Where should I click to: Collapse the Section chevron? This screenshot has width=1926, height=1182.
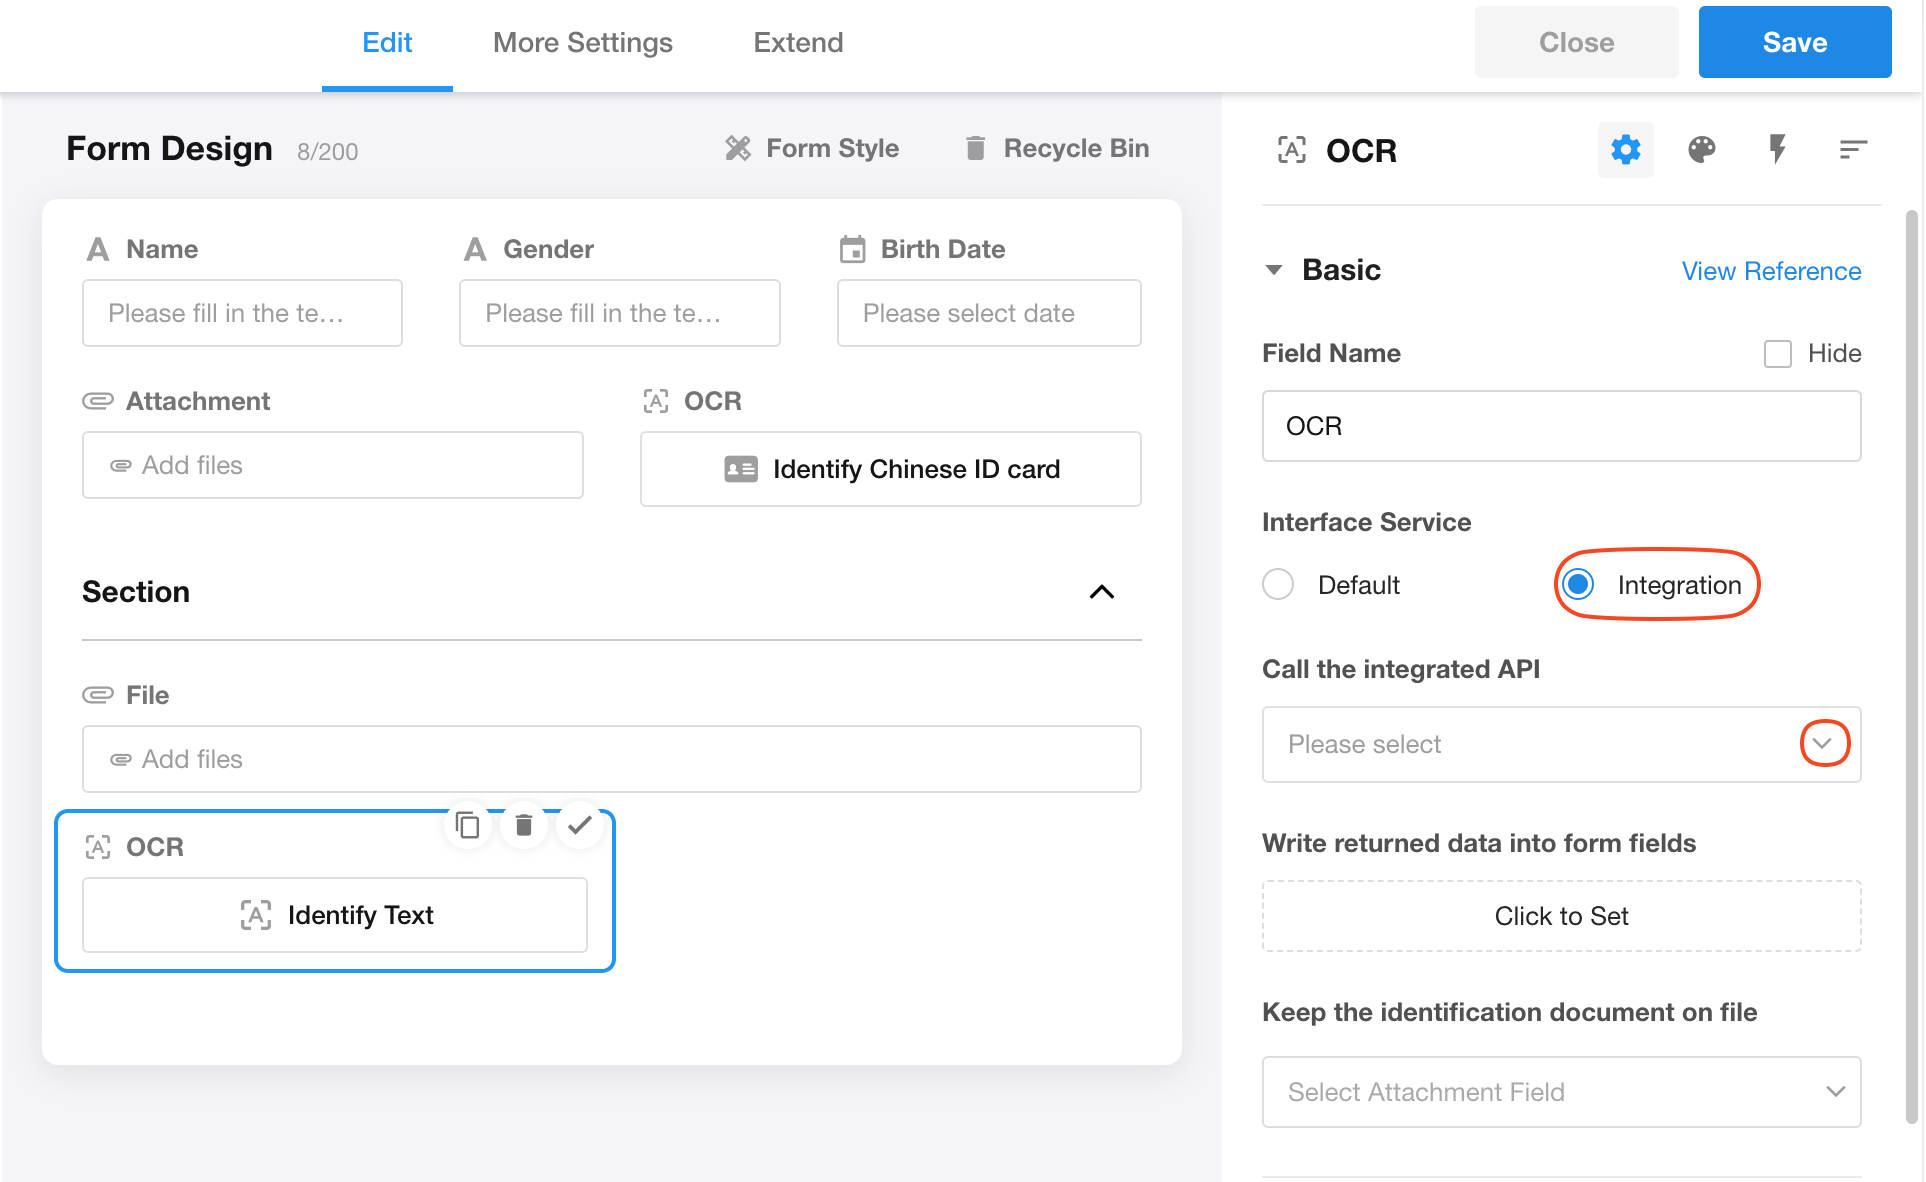click(x=1101, y=592)
